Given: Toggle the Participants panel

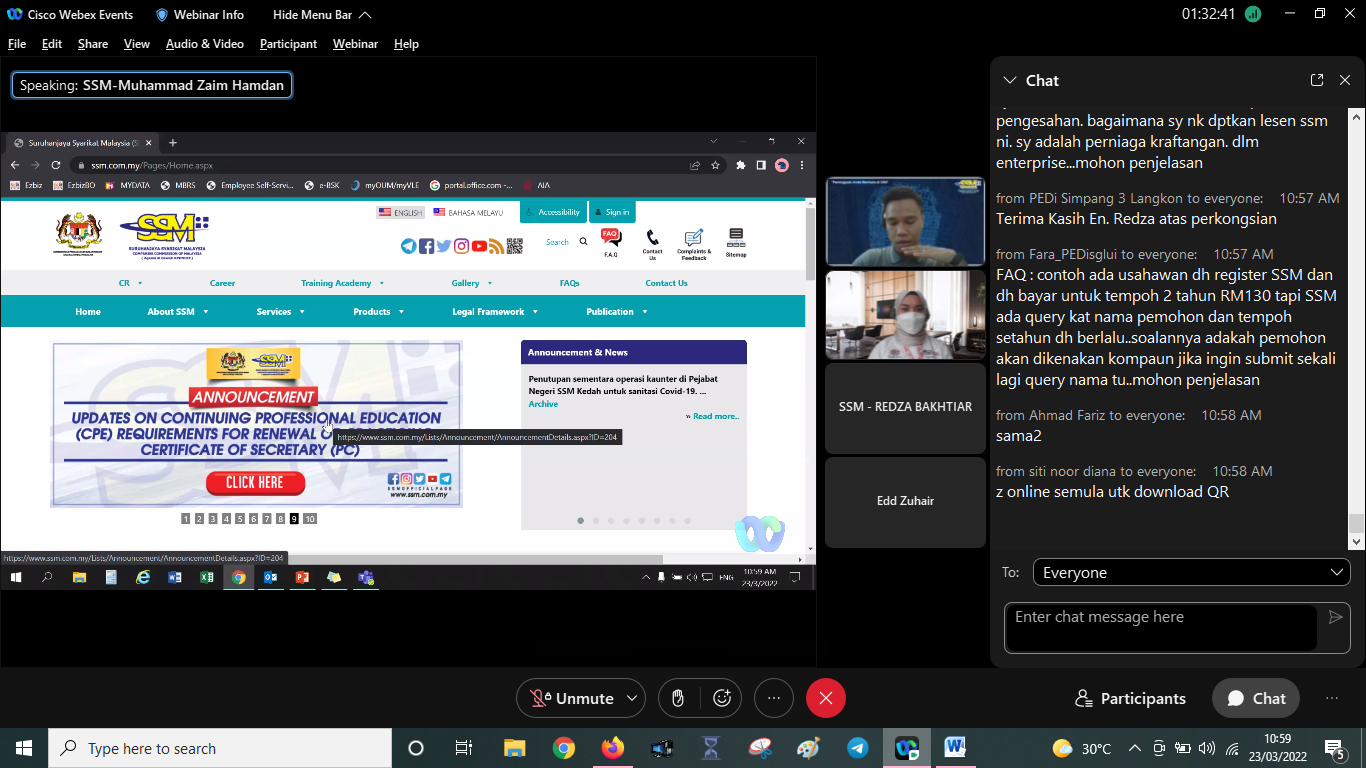Looking at the screenshot, I should pos(1130,698).
